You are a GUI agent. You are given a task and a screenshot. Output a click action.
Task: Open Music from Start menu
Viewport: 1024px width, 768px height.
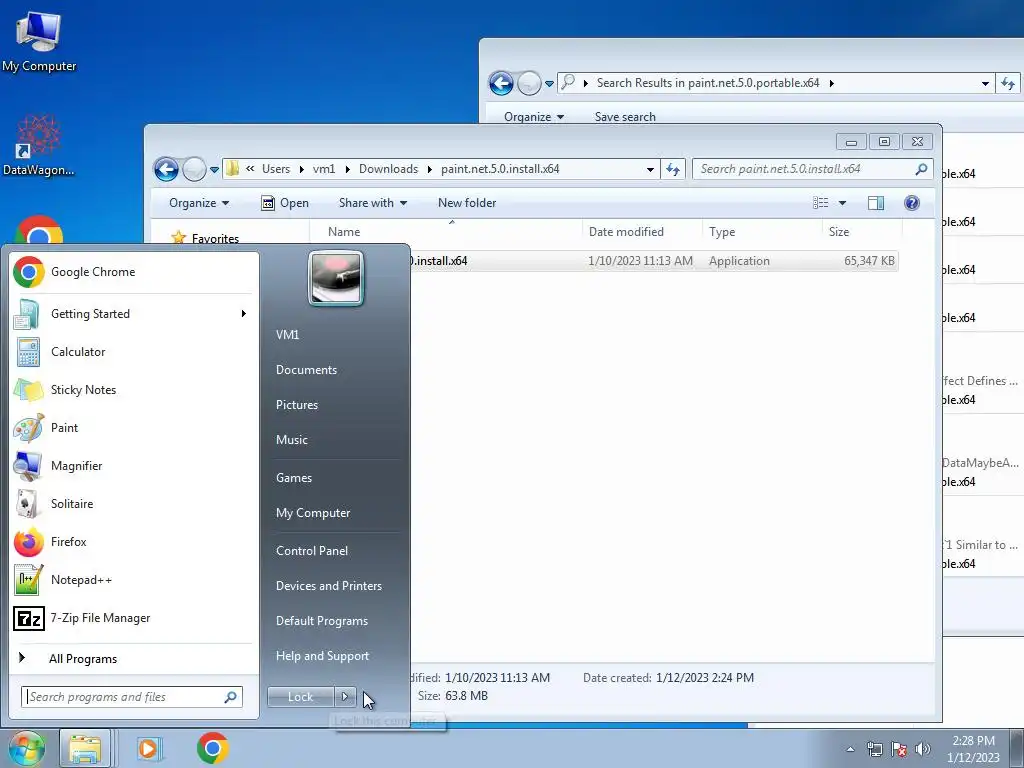[x=291, y=440]
